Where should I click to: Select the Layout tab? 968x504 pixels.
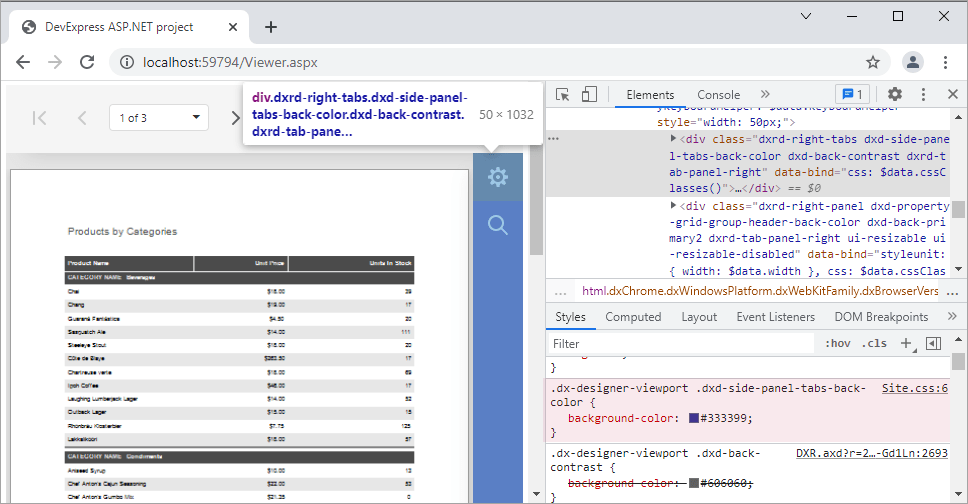pos(699,317)
